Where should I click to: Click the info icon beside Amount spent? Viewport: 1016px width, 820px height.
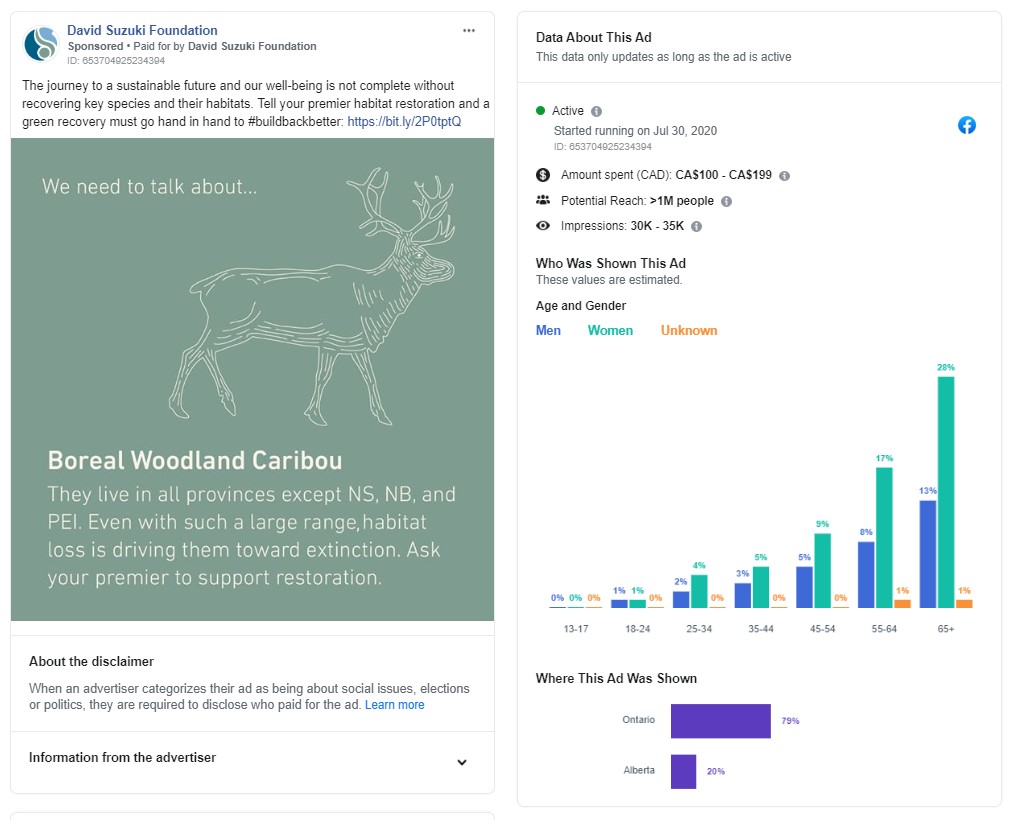(x=784, y=176)
